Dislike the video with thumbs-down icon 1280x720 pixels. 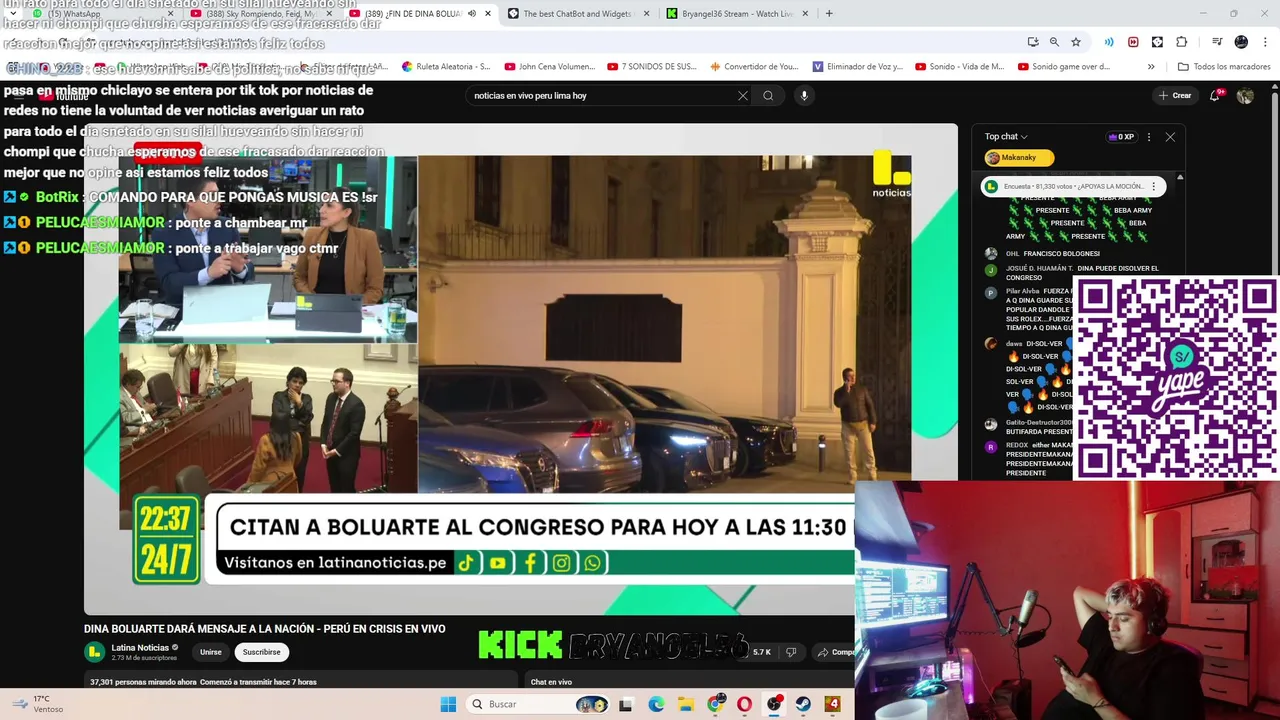click(791, 652)
